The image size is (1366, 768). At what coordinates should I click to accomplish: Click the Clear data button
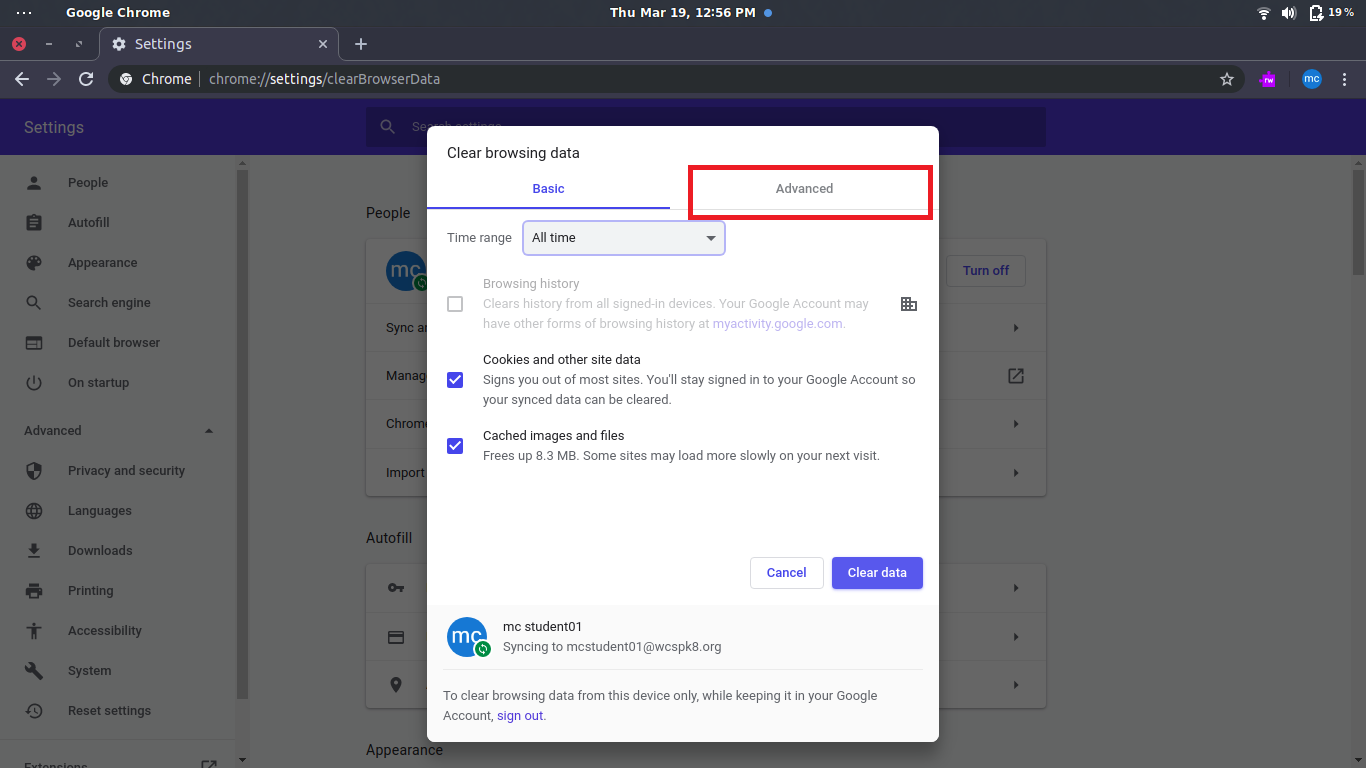click(877, 573)
